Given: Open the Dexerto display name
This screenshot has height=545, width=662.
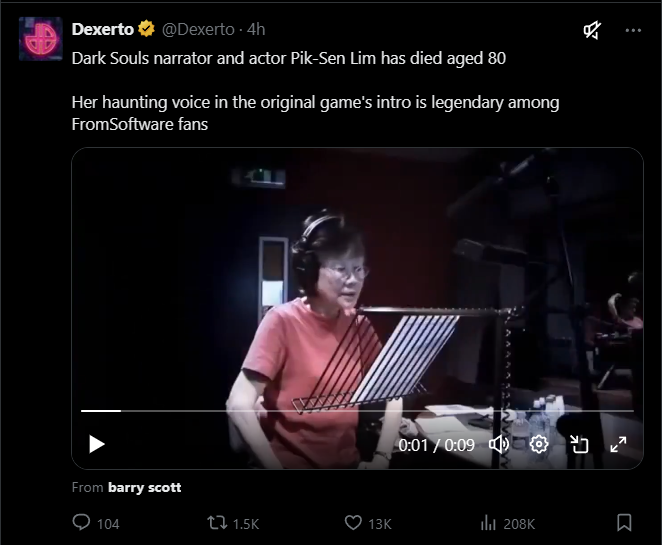Looking at the screenshot, I should pos(103,30).
